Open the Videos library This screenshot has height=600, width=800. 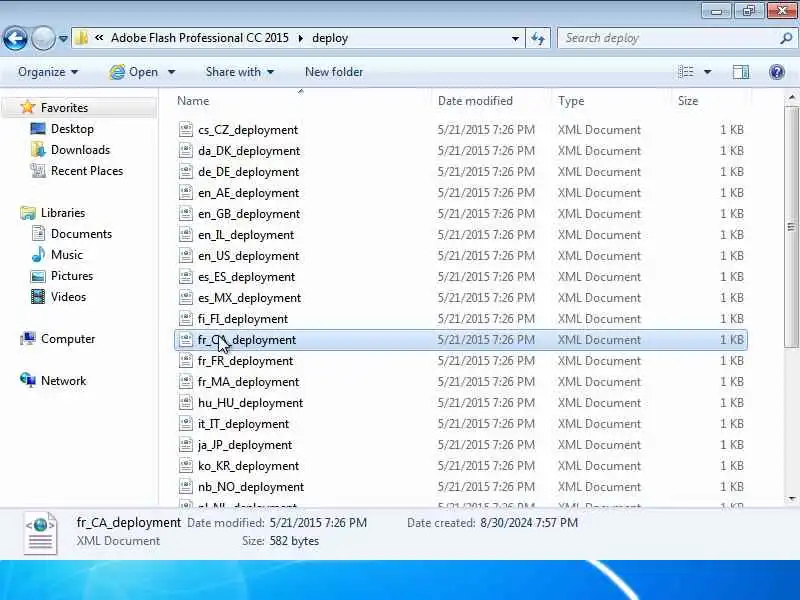[x=68, y=296]
